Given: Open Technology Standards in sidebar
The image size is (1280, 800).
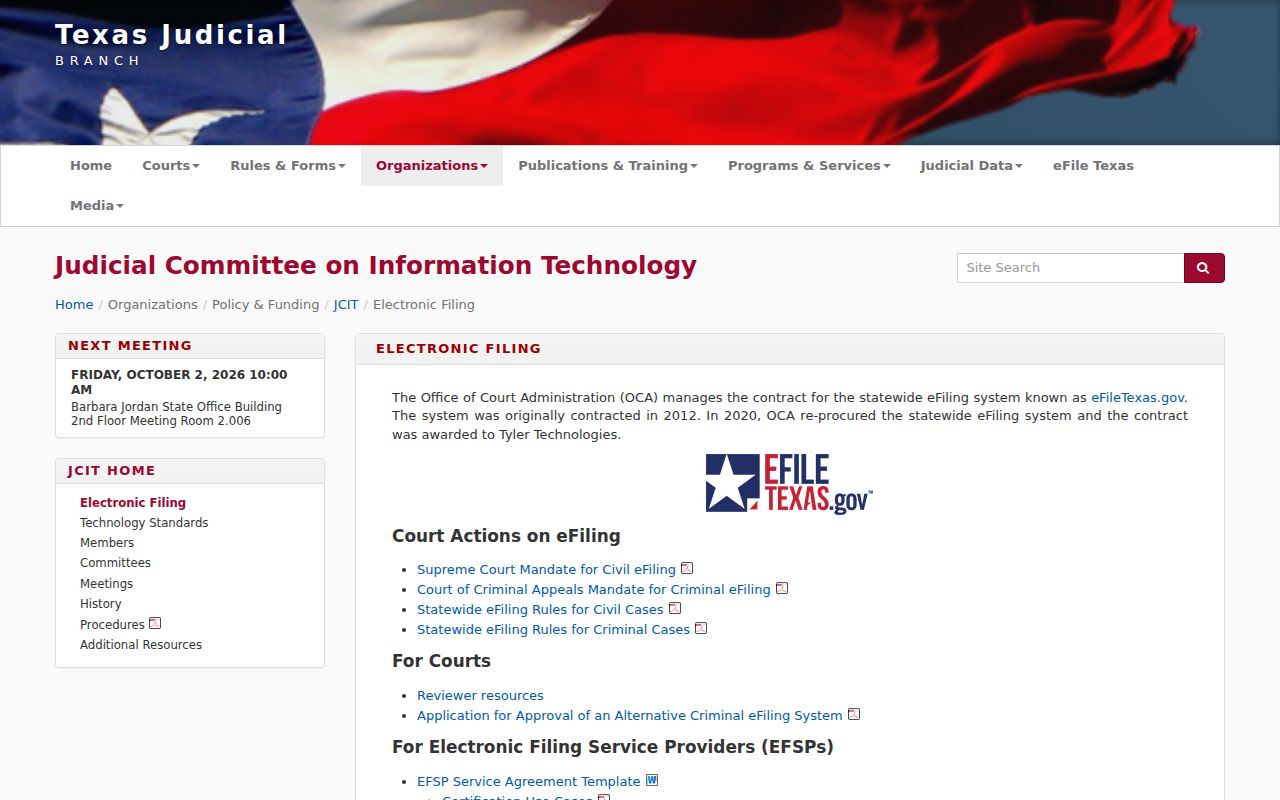Looking at the screenshot, I should (x=144, y=523).
